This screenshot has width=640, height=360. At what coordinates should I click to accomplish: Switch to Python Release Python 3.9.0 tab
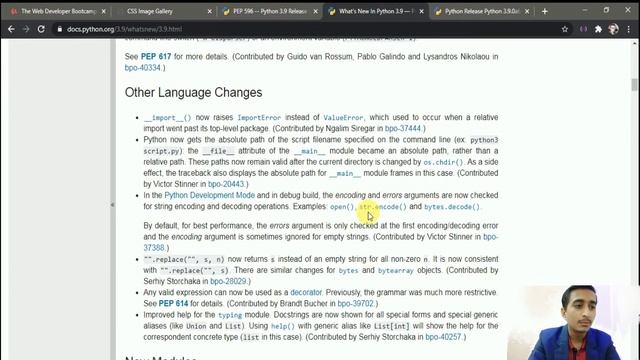pos(482,11)
